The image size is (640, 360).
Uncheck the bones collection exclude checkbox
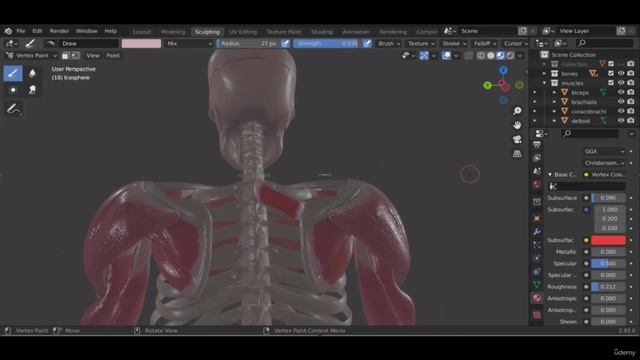click(x=611, y=73)
